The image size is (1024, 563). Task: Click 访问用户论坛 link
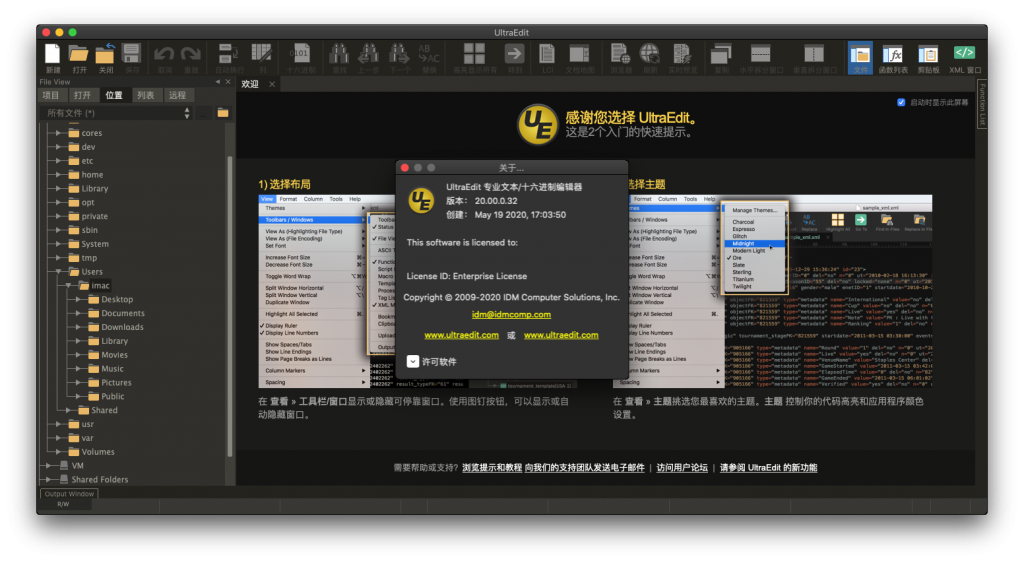(x=682, y=468)
